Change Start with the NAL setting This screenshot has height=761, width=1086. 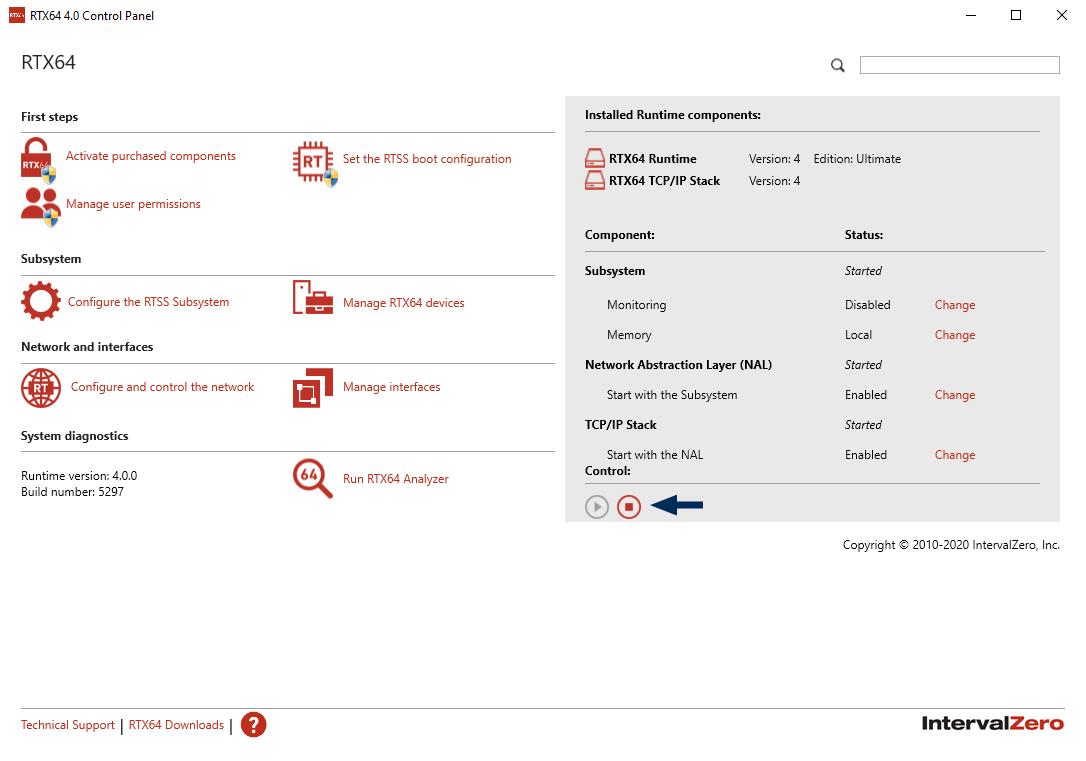955,455
